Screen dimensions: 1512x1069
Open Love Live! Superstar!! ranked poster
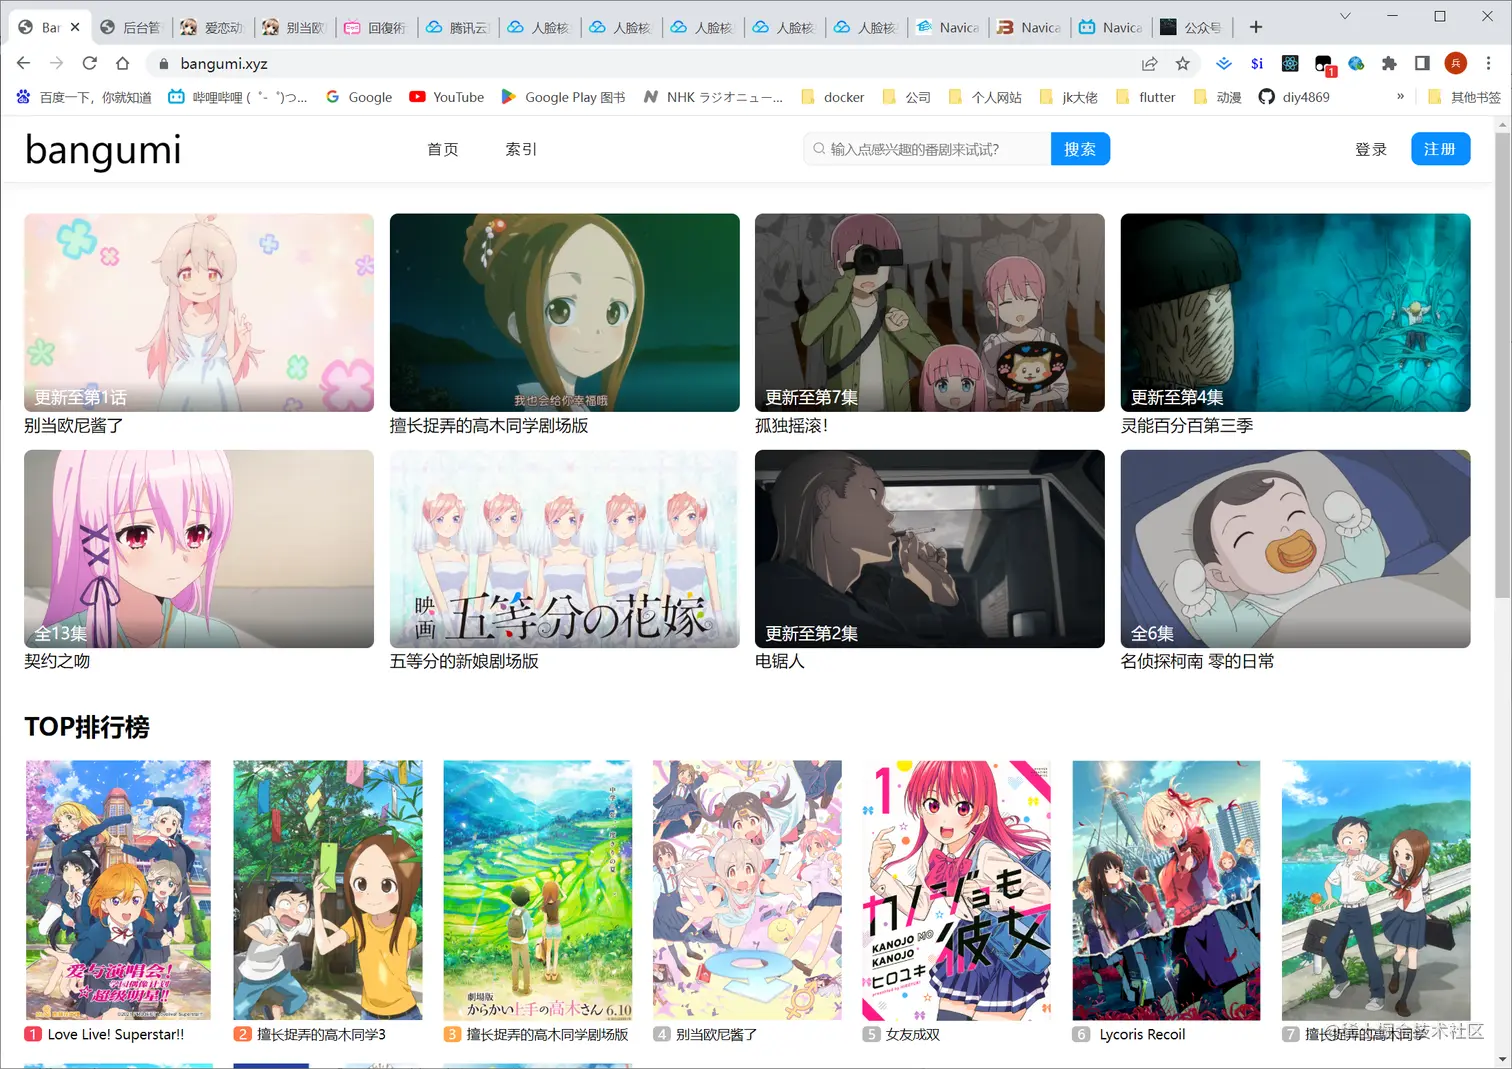pos(118,890)
